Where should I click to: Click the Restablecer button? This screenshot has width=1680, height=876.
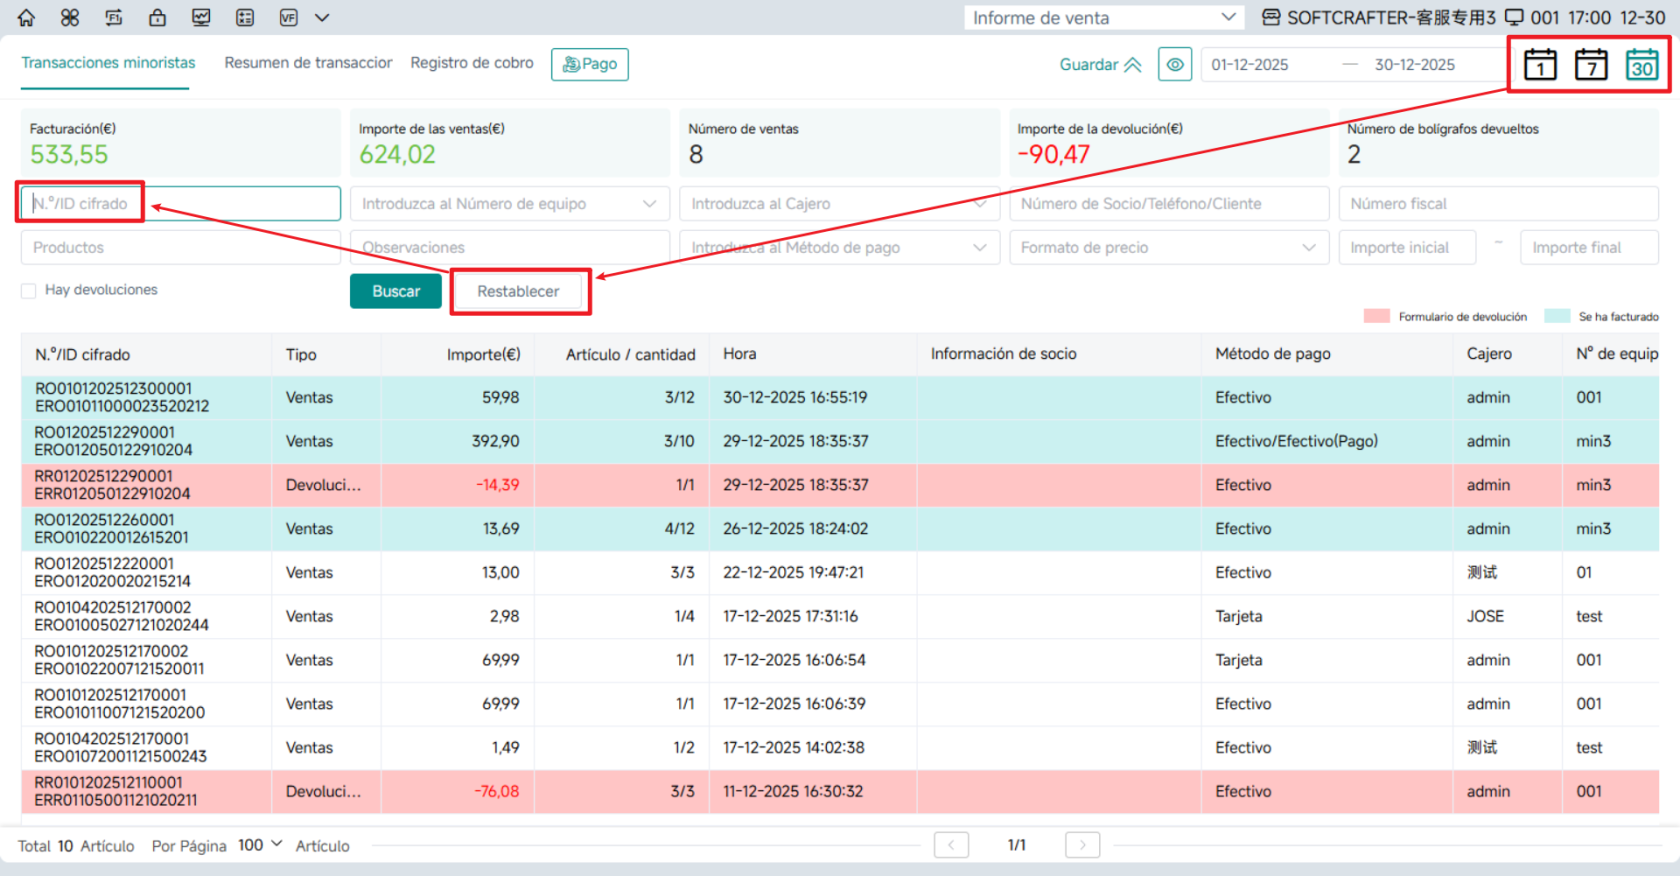click(518, 291)
